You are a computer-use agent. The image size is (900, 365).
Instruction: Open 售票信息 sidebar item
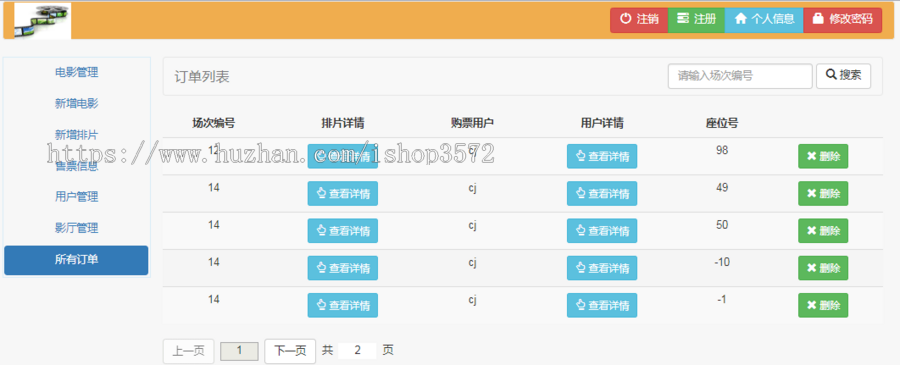pyautogui.click(x=76, y=166)
